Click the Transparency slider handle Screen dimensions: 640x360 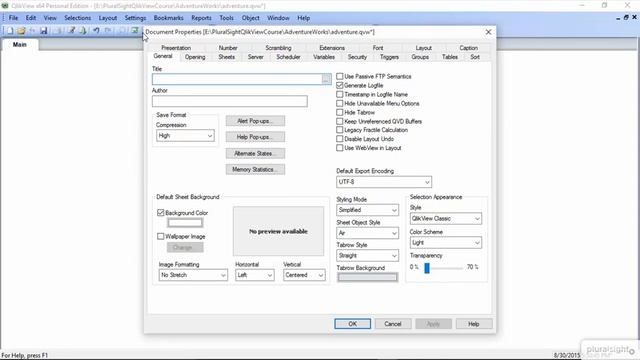click(x=427, y=268)
